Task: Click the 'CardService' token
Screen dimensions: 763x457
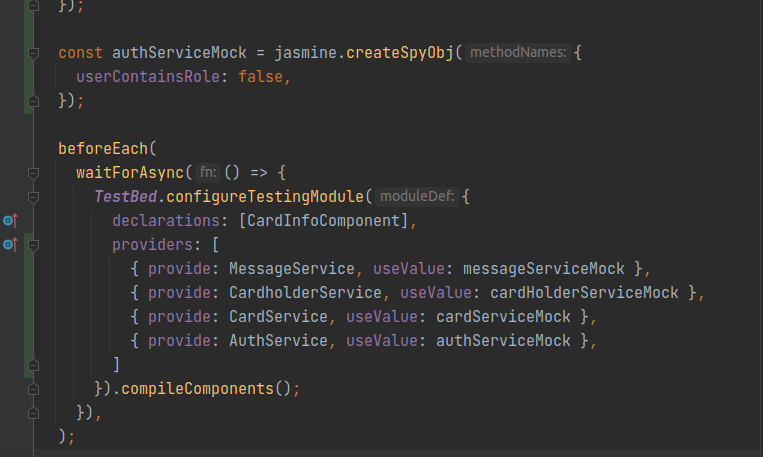Action: coord(278,316)
